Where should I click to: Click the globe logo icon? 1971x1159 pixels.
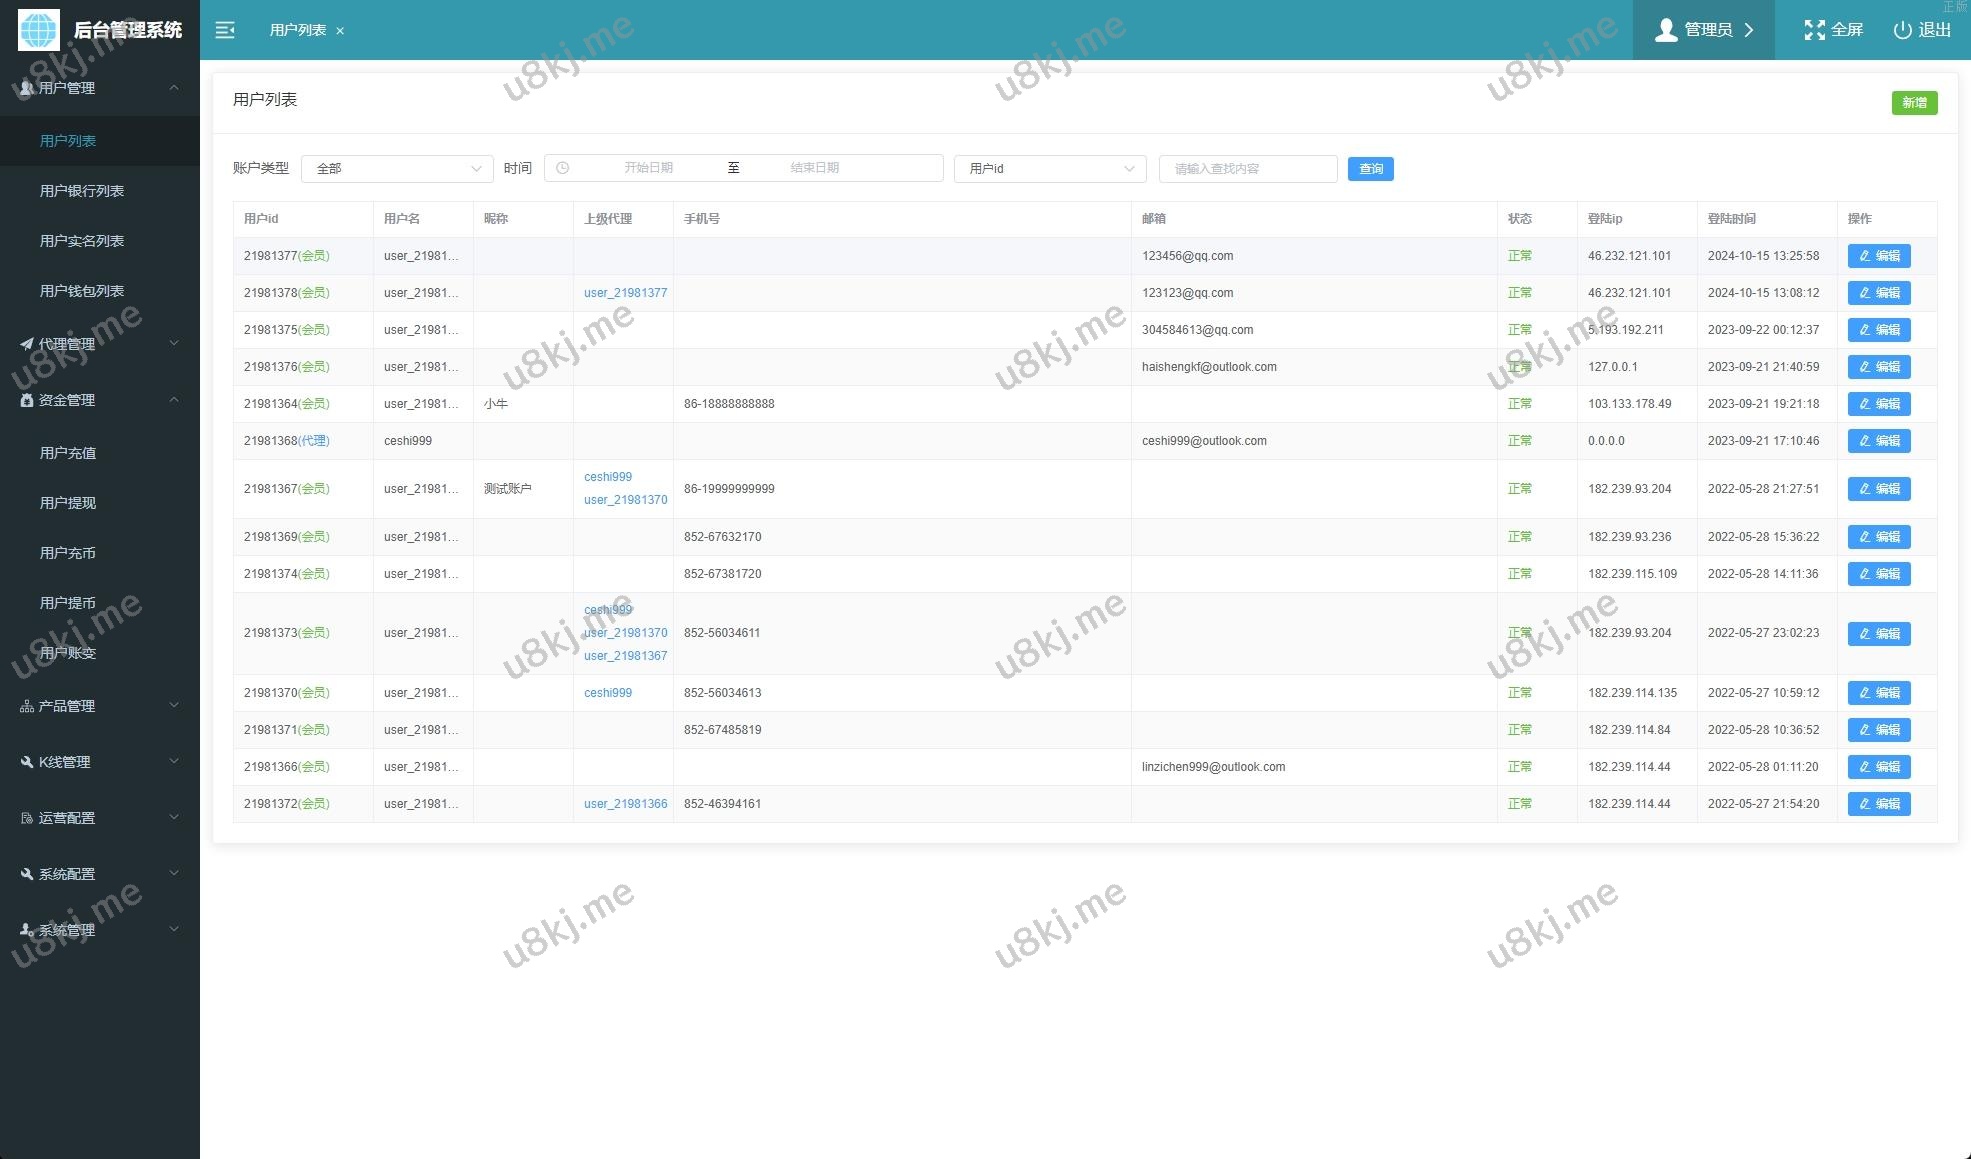tap(39, 30)
